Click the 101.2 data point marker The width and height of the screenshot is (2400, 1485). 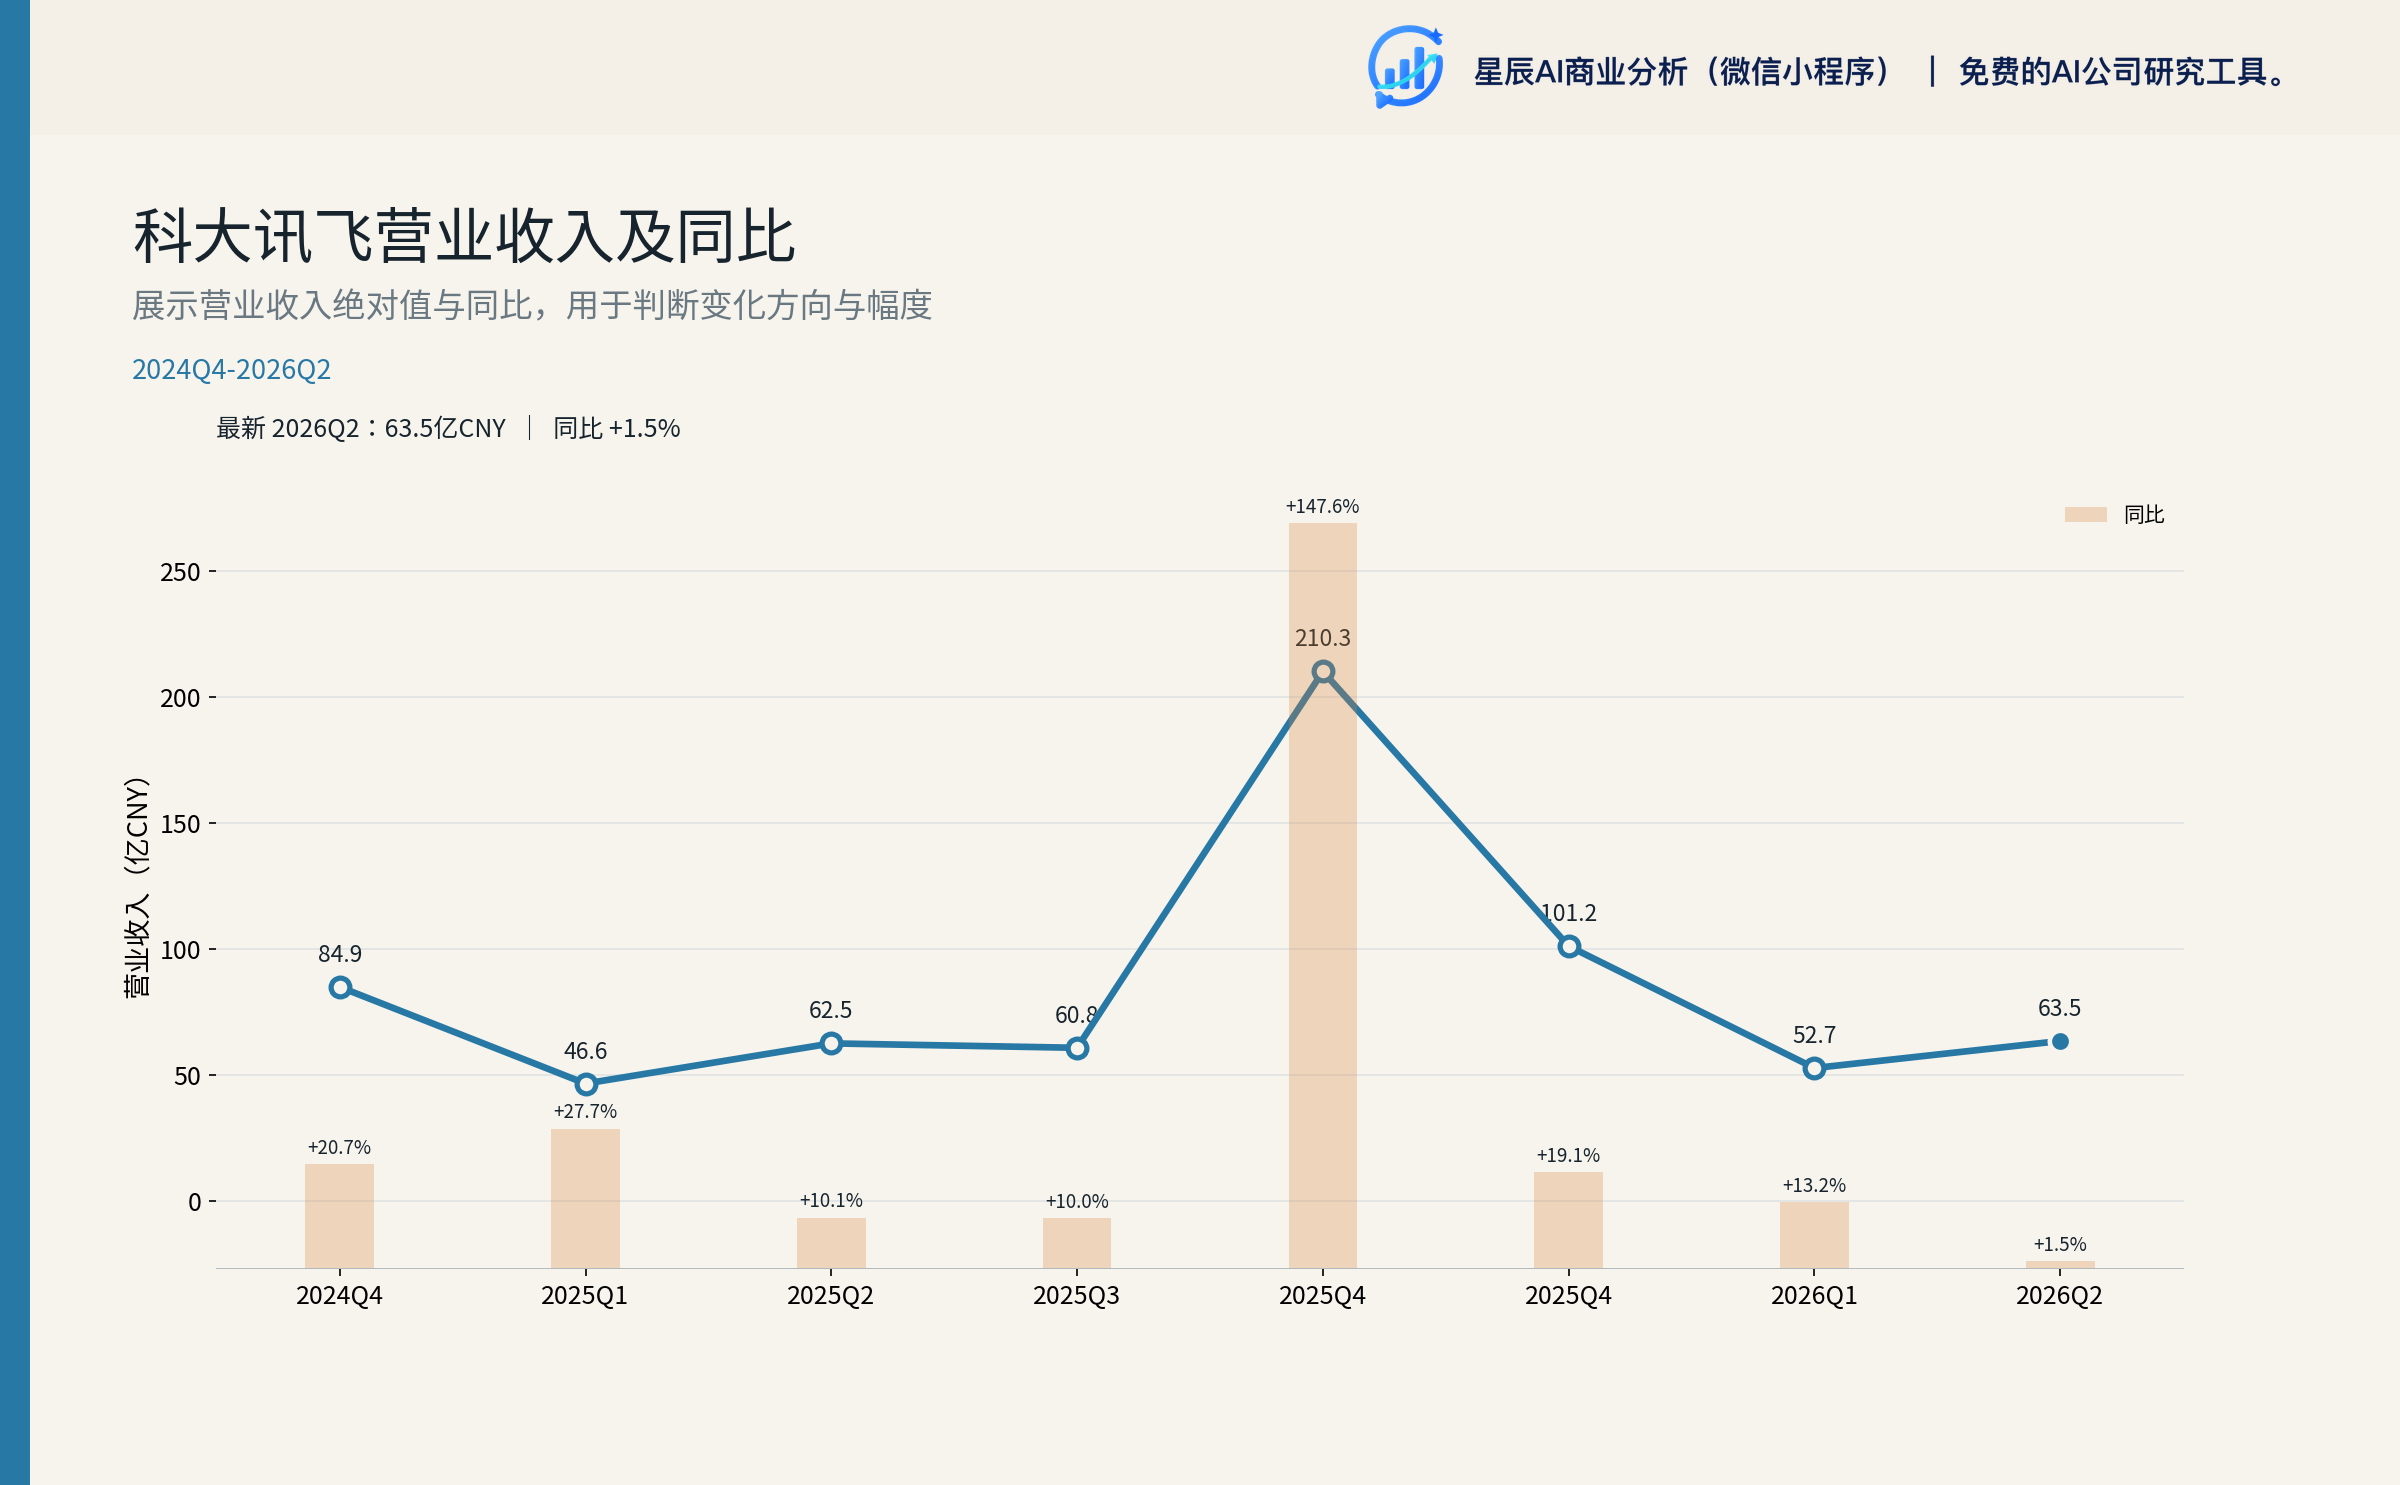1569,946
